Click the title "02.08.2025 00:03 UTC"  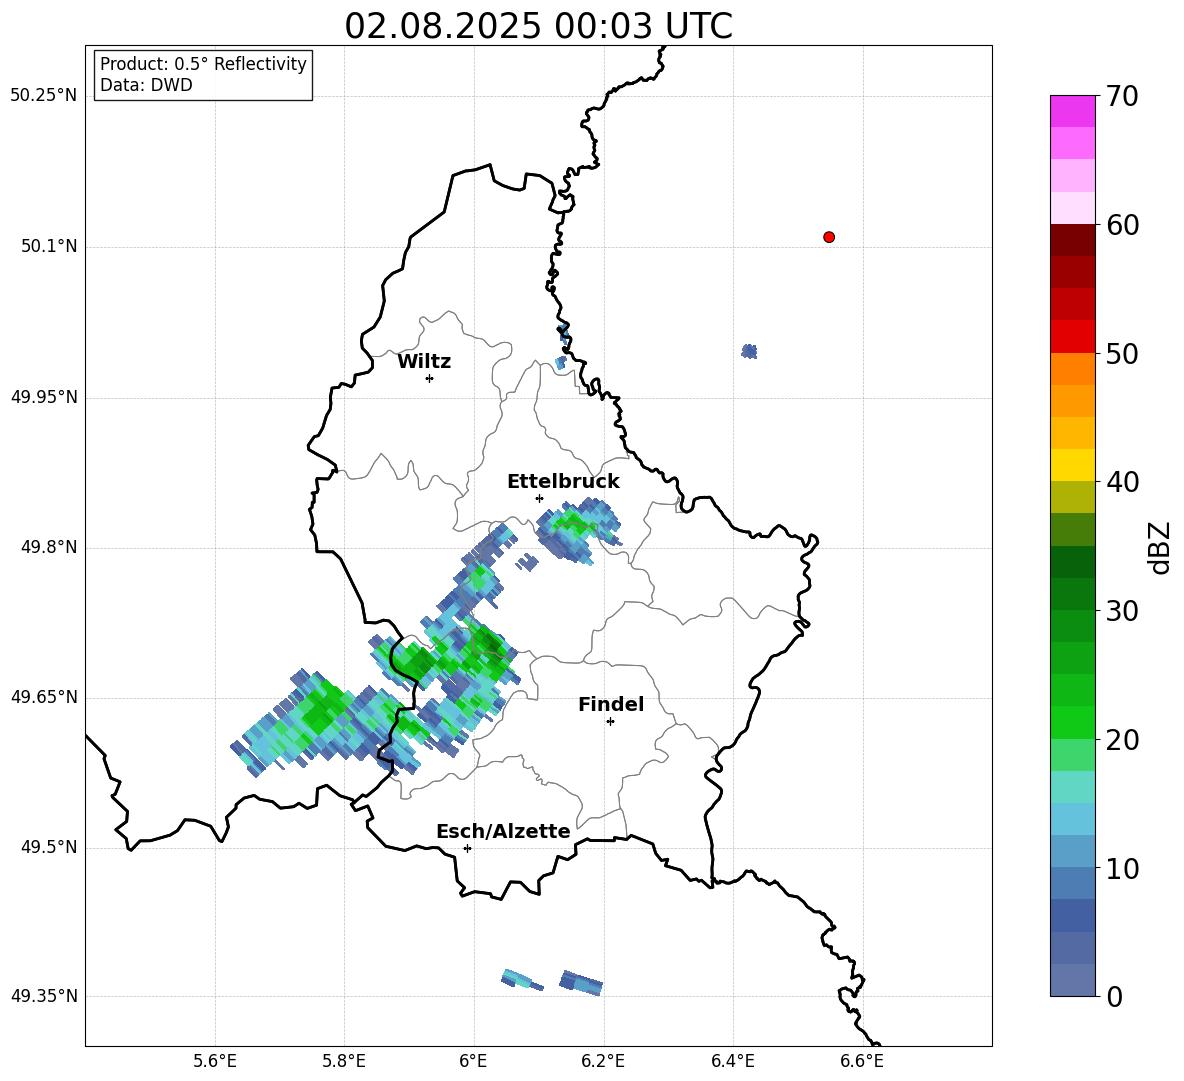[538, 26]
